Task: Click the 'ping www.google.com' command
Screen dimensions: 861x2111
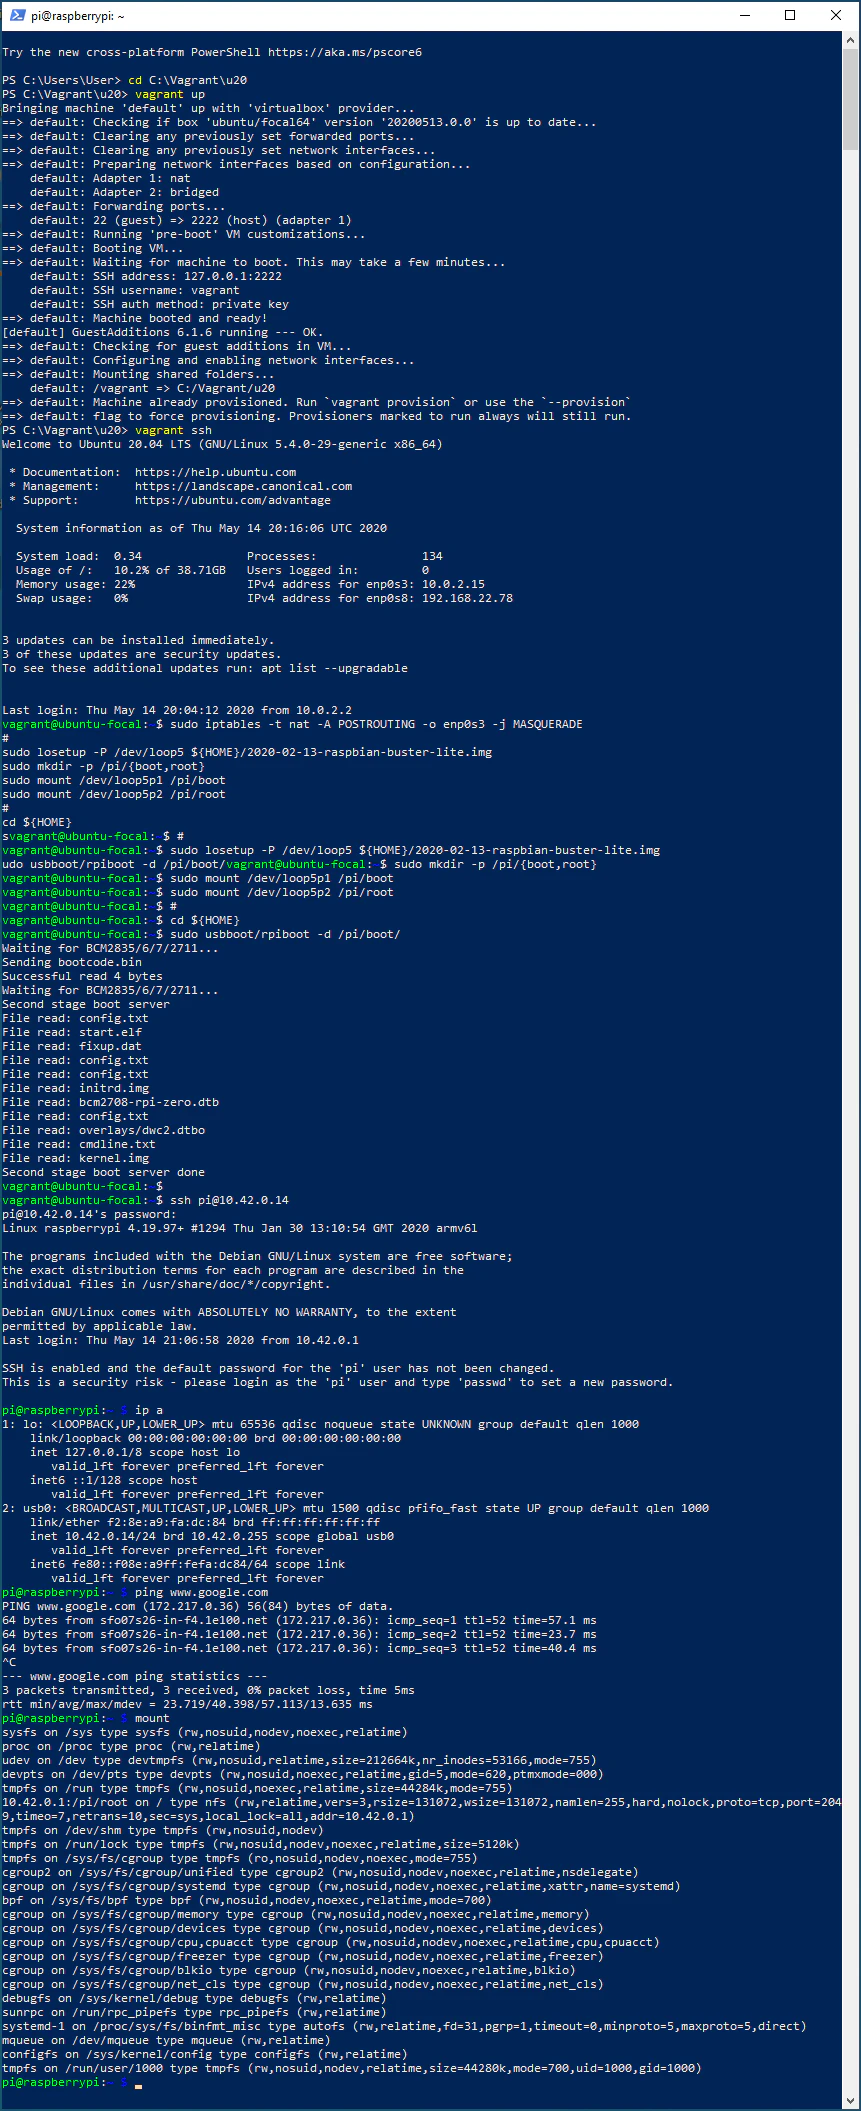Action: point(201,1592)
